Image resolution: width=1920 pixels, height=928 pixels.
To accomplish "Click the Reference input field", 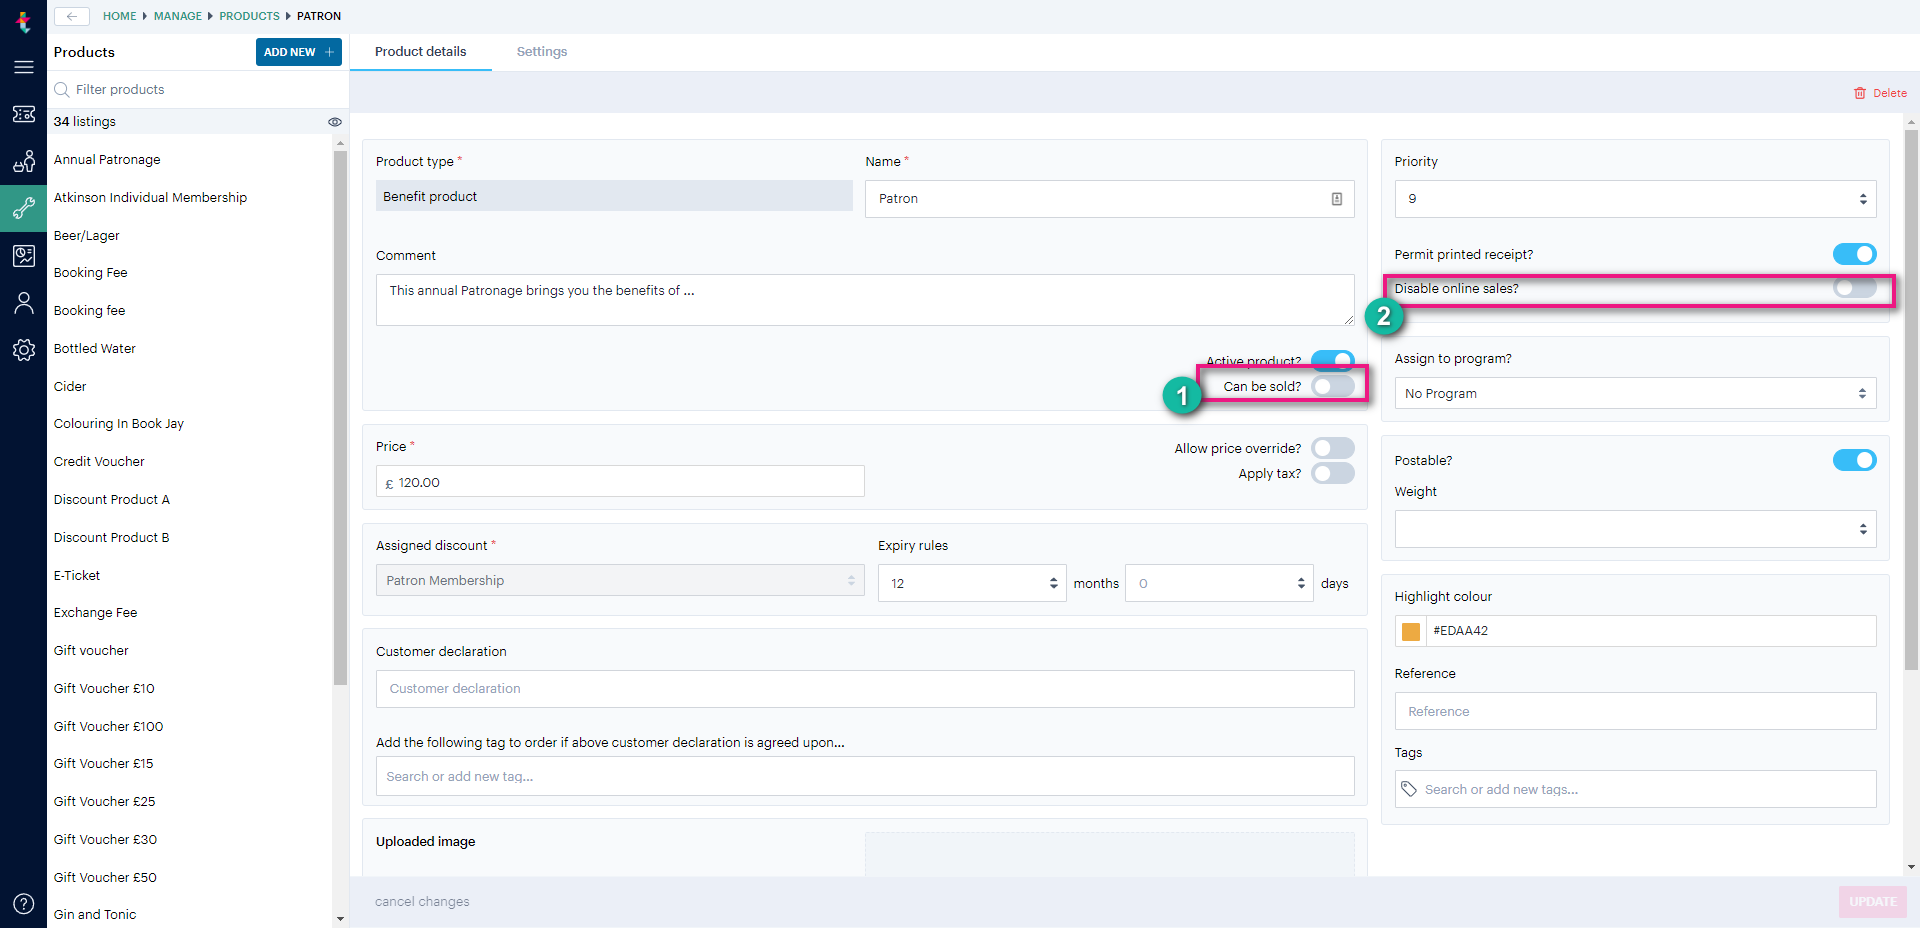I will [x=1635, y=711].
